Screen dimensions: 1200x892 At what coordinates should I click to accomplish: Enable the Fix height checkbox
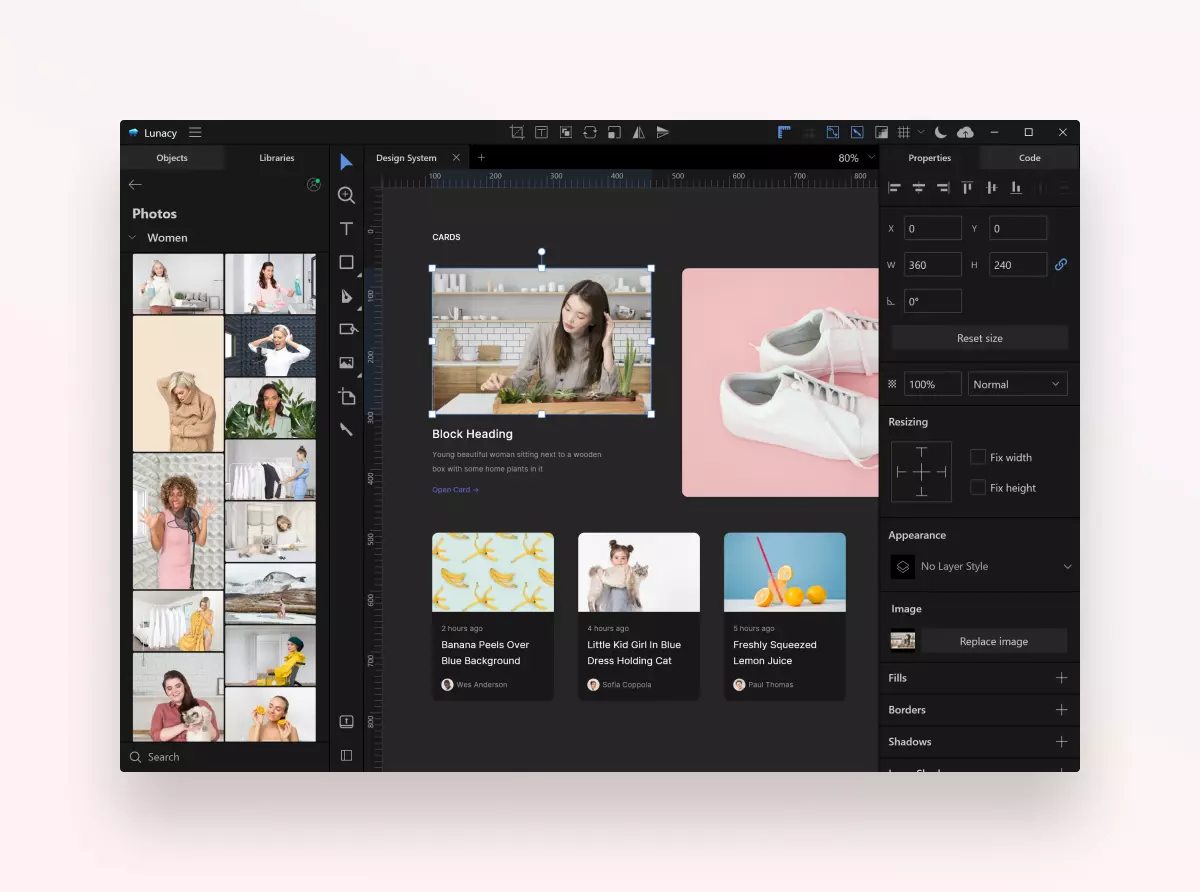pos(978,488)
